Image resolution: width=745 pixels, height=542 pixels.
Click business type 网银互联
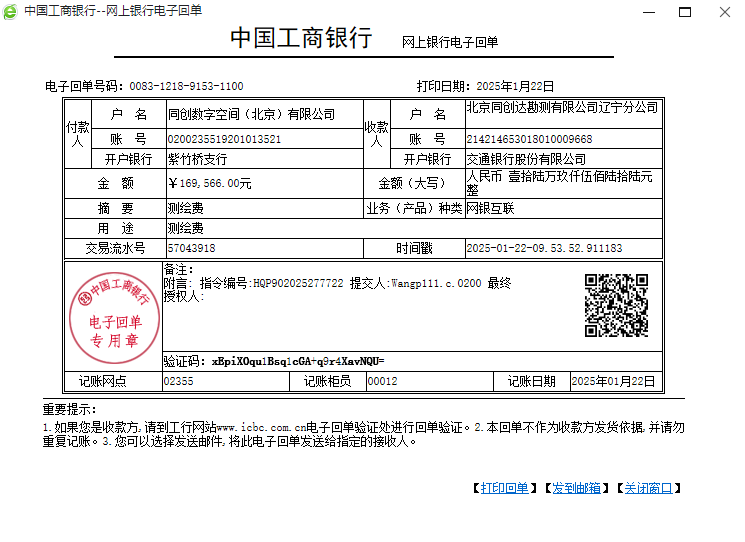(490, 208)
